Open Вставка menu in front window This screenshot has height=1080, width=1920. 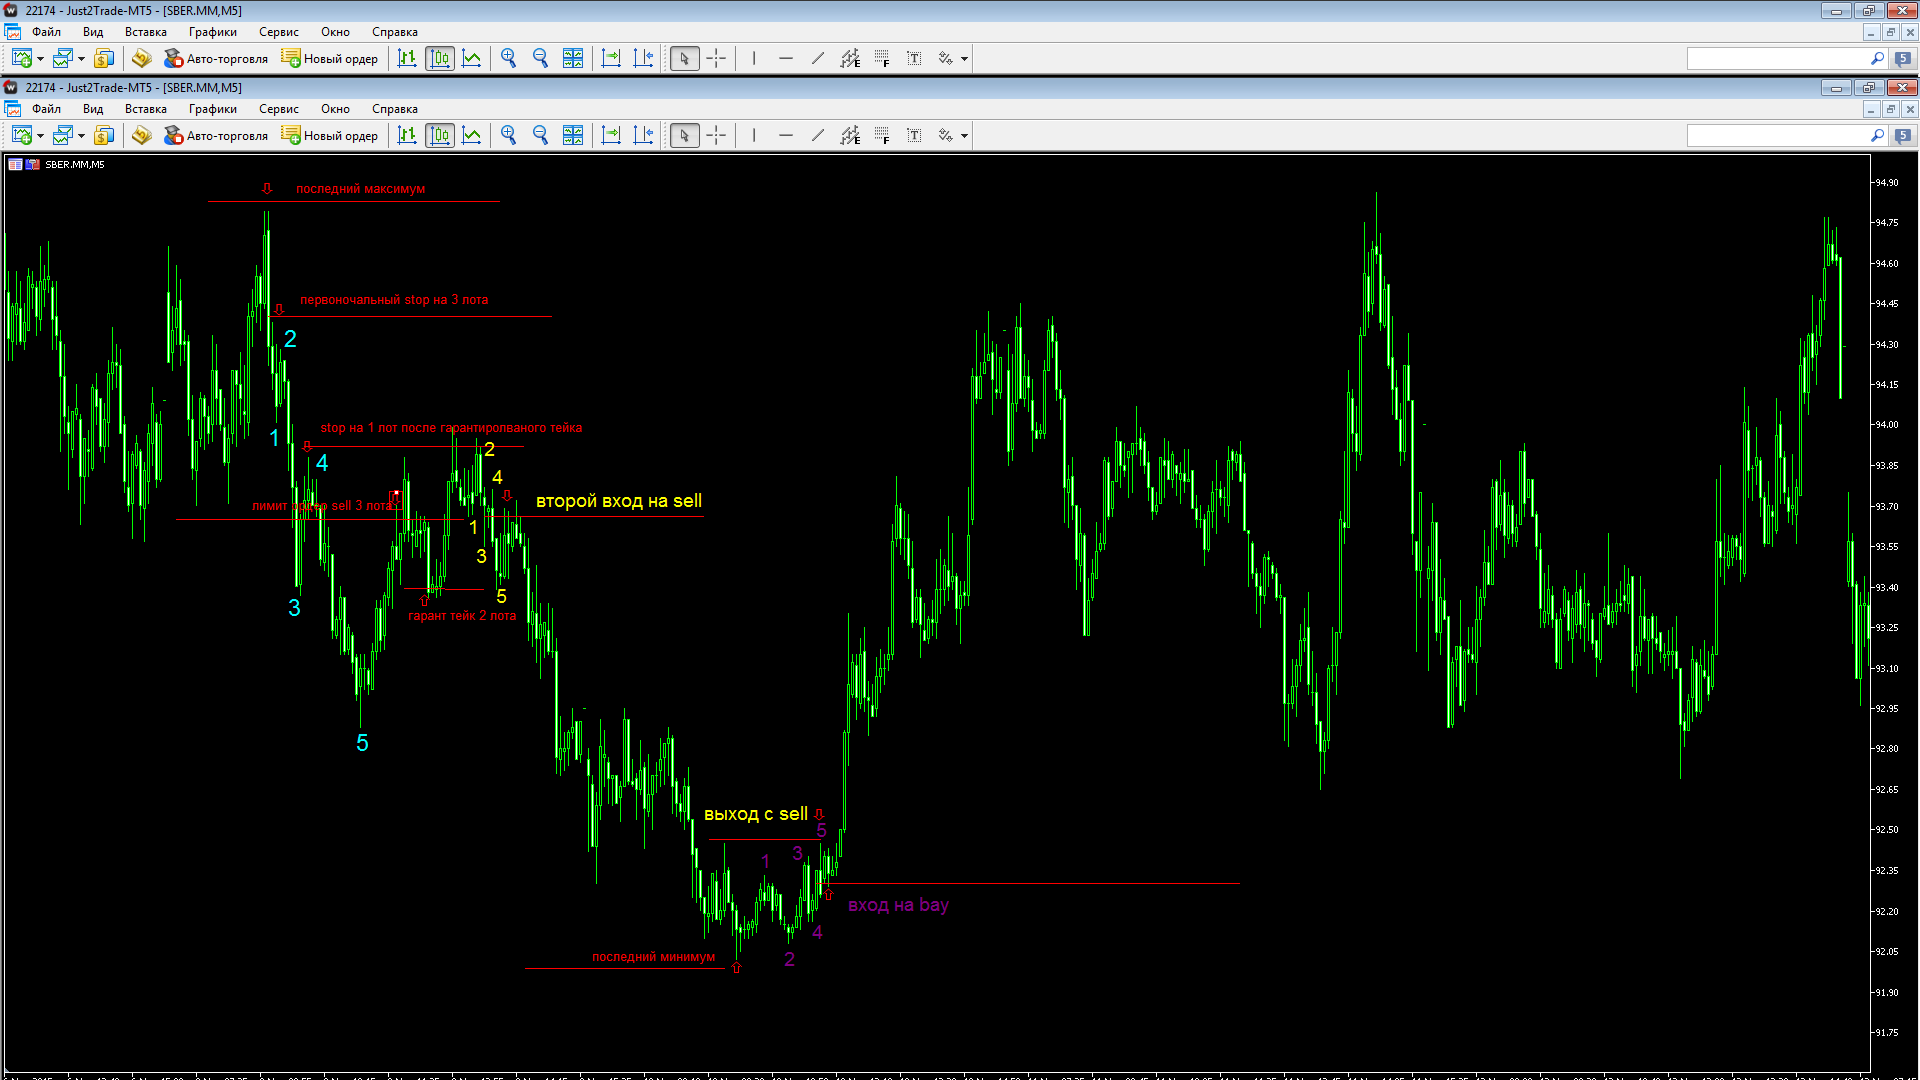point(146,109)
